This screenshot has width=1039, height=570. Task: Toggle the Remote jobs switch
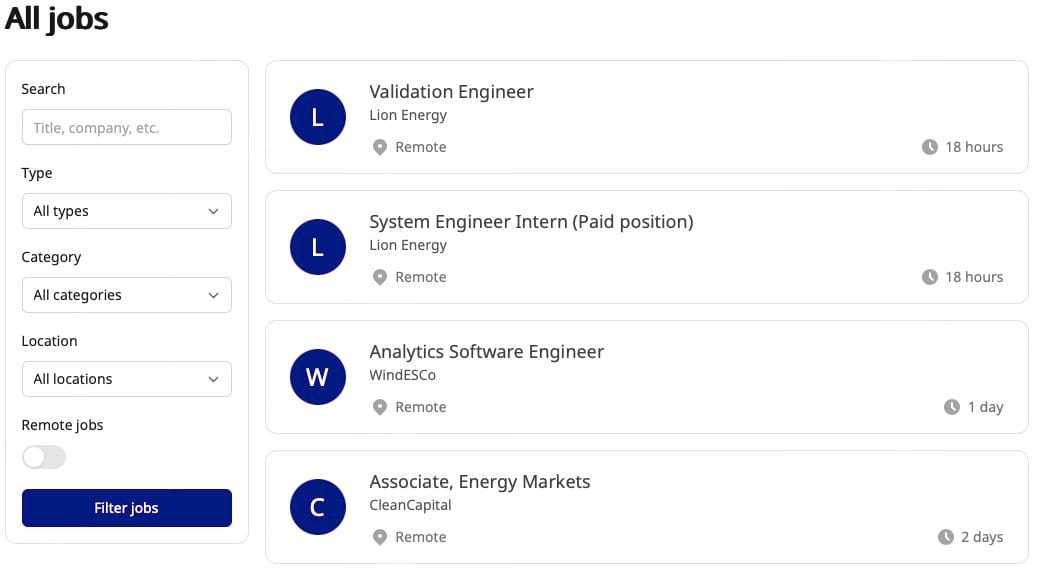[44, 457]
